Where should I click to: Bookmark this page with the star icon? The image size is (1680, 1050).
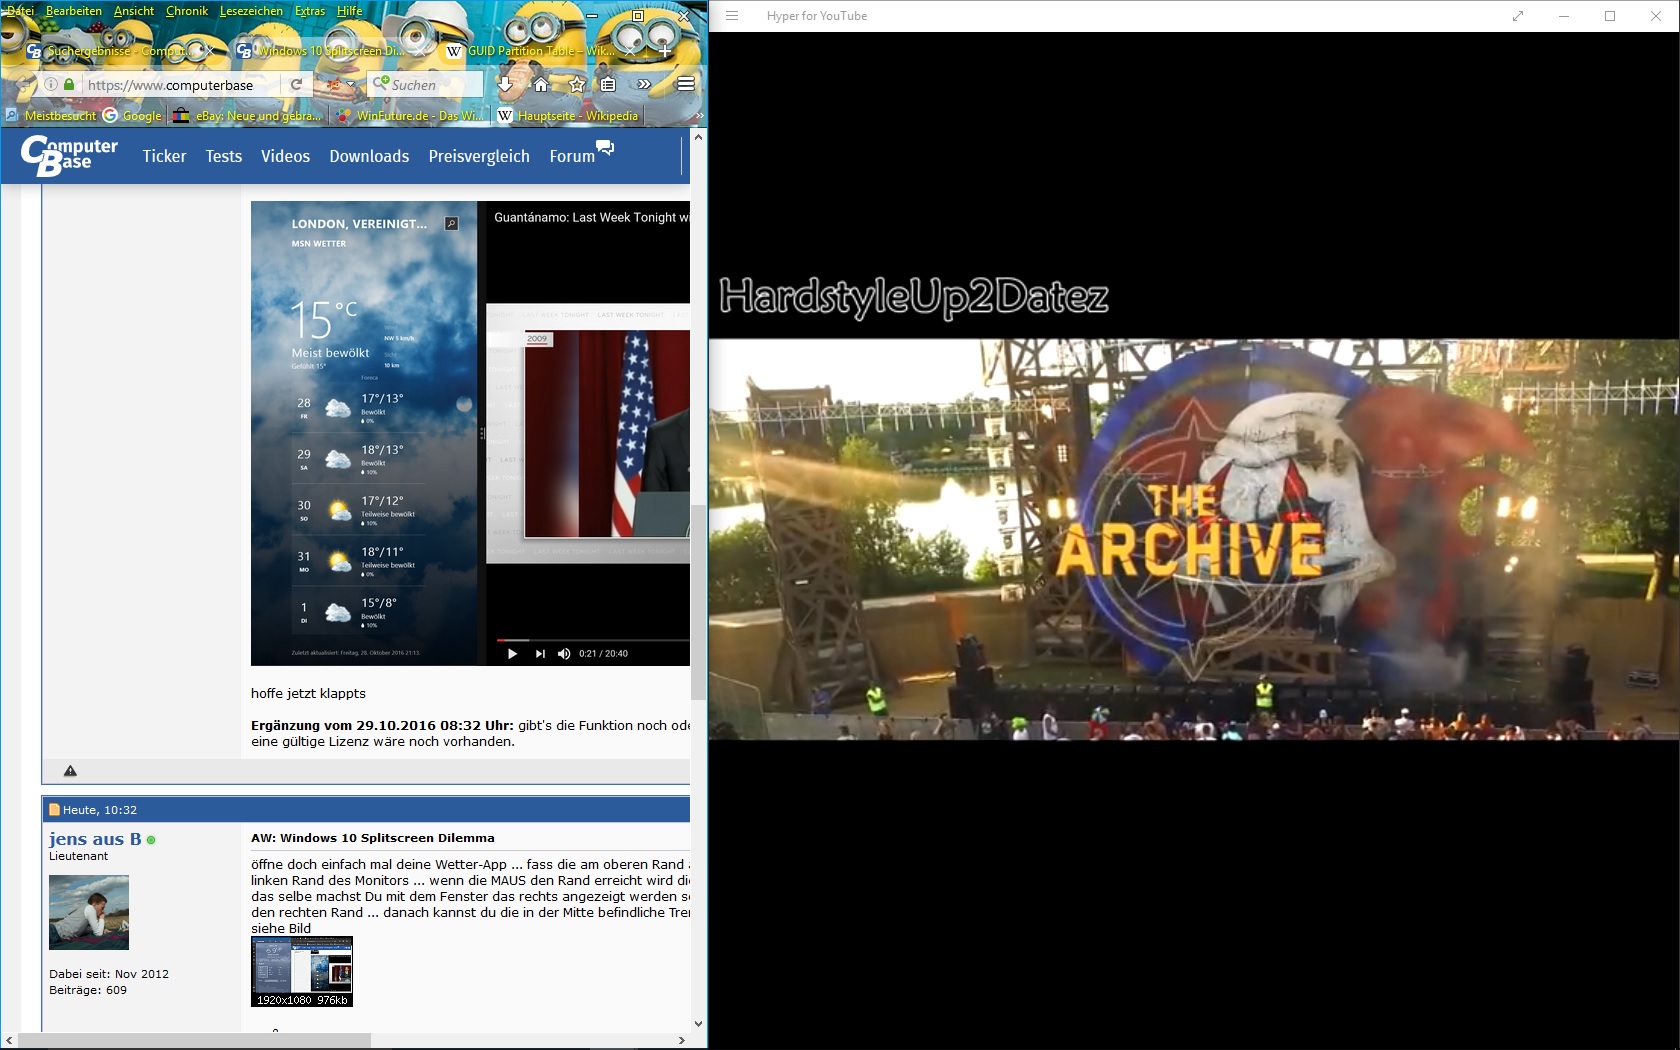(x=577, y=85)
